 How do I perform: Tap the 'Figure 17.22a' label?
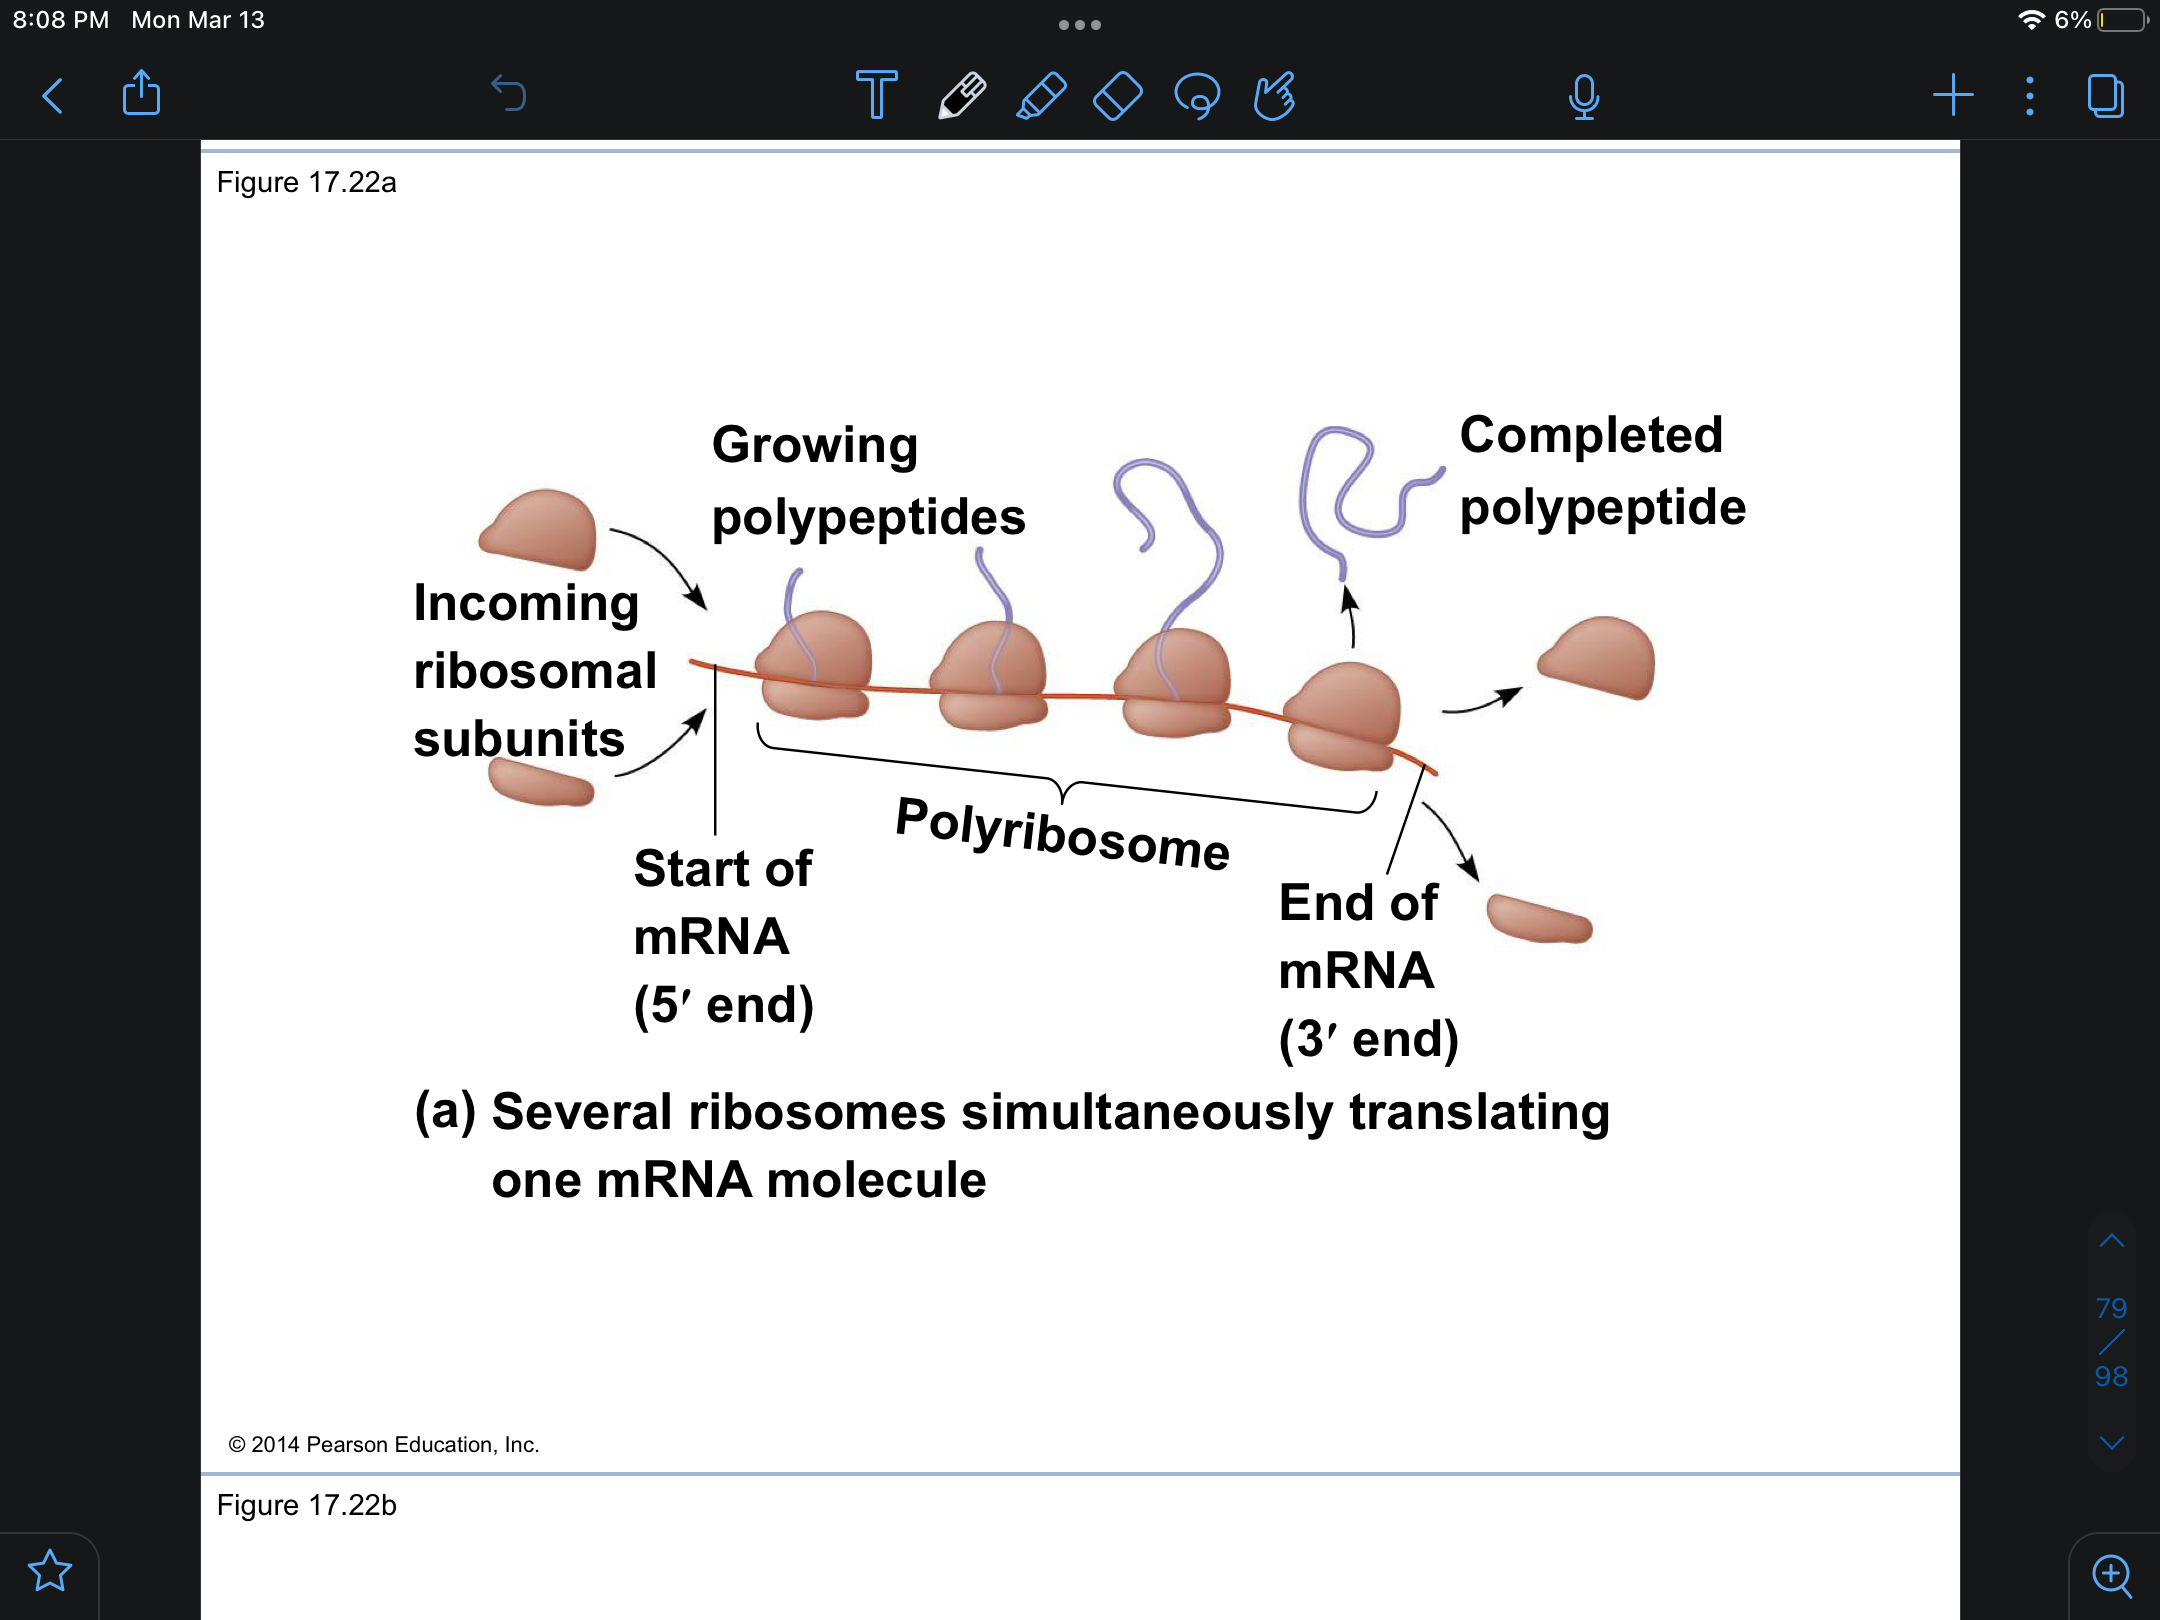click(x=306, y=182)
